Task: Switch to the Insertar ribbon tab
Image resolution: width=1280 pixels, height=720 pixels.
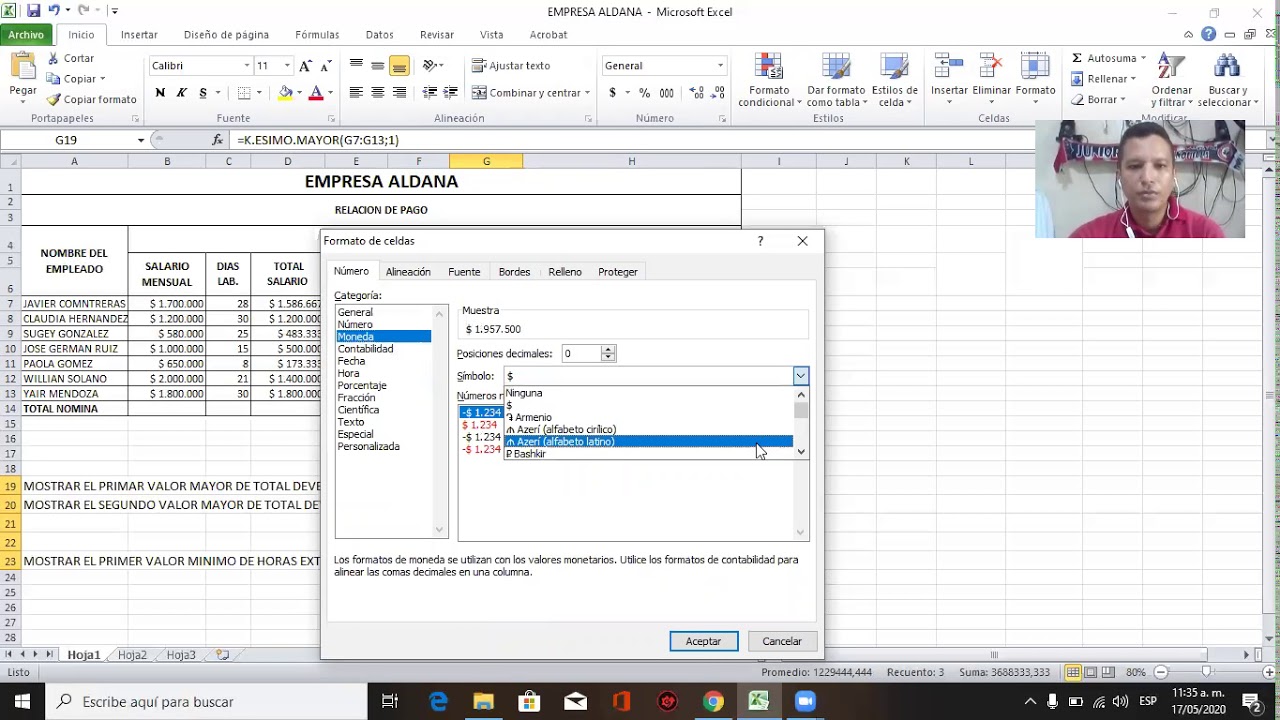Action: coord(139,35)
